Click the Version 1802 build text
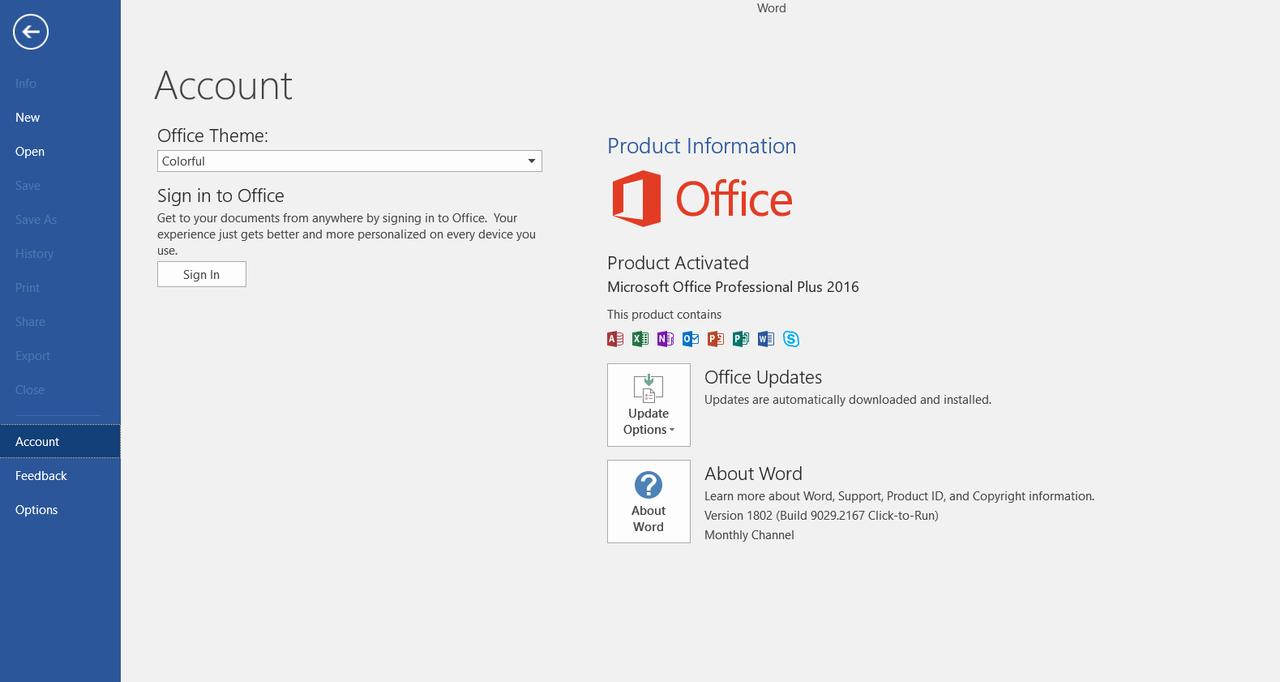1280x682 pixels. pos(821,516)
